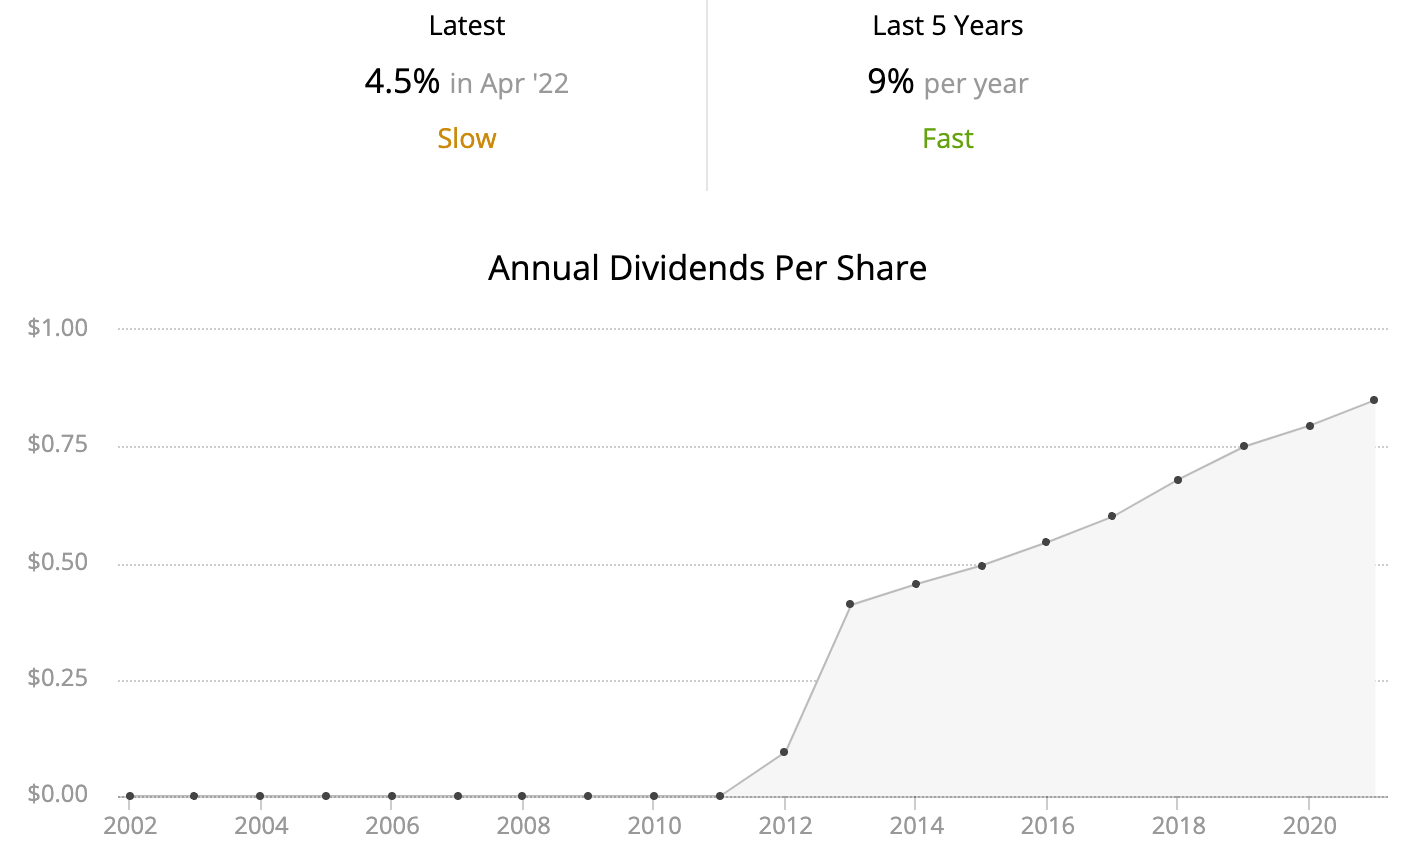Click the 2002 data point at $0.00
The width and height of the screenshot is (1404, 848).
(130, 796)
